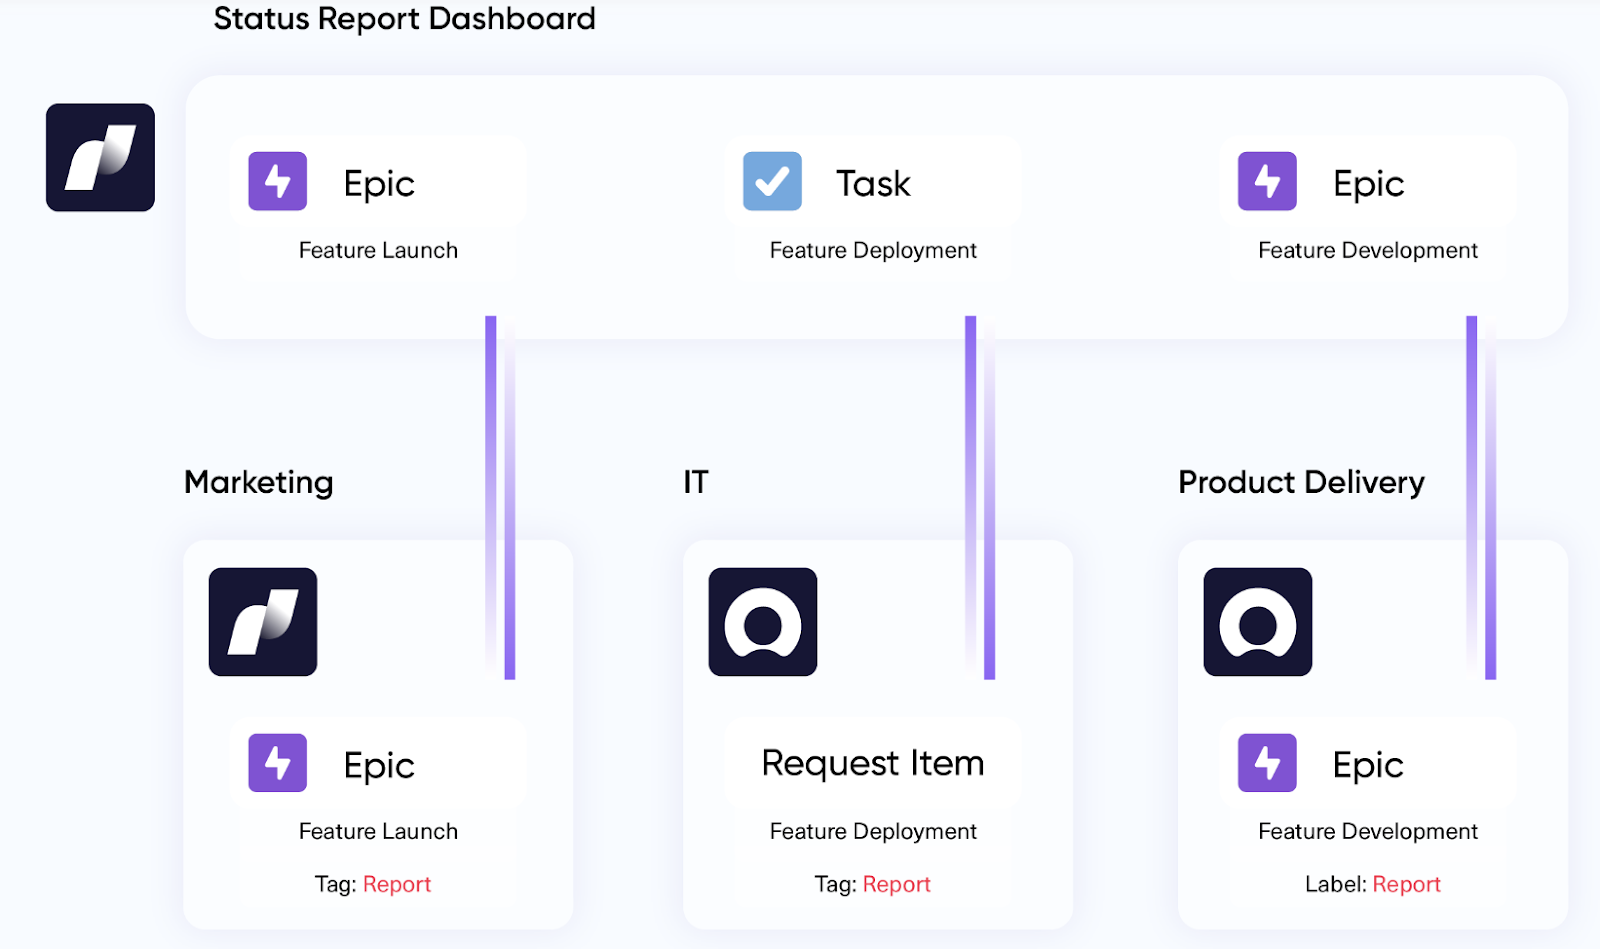Click the Product Delivery section heading
1600x949 pixels.
[x=1301, y=483]
